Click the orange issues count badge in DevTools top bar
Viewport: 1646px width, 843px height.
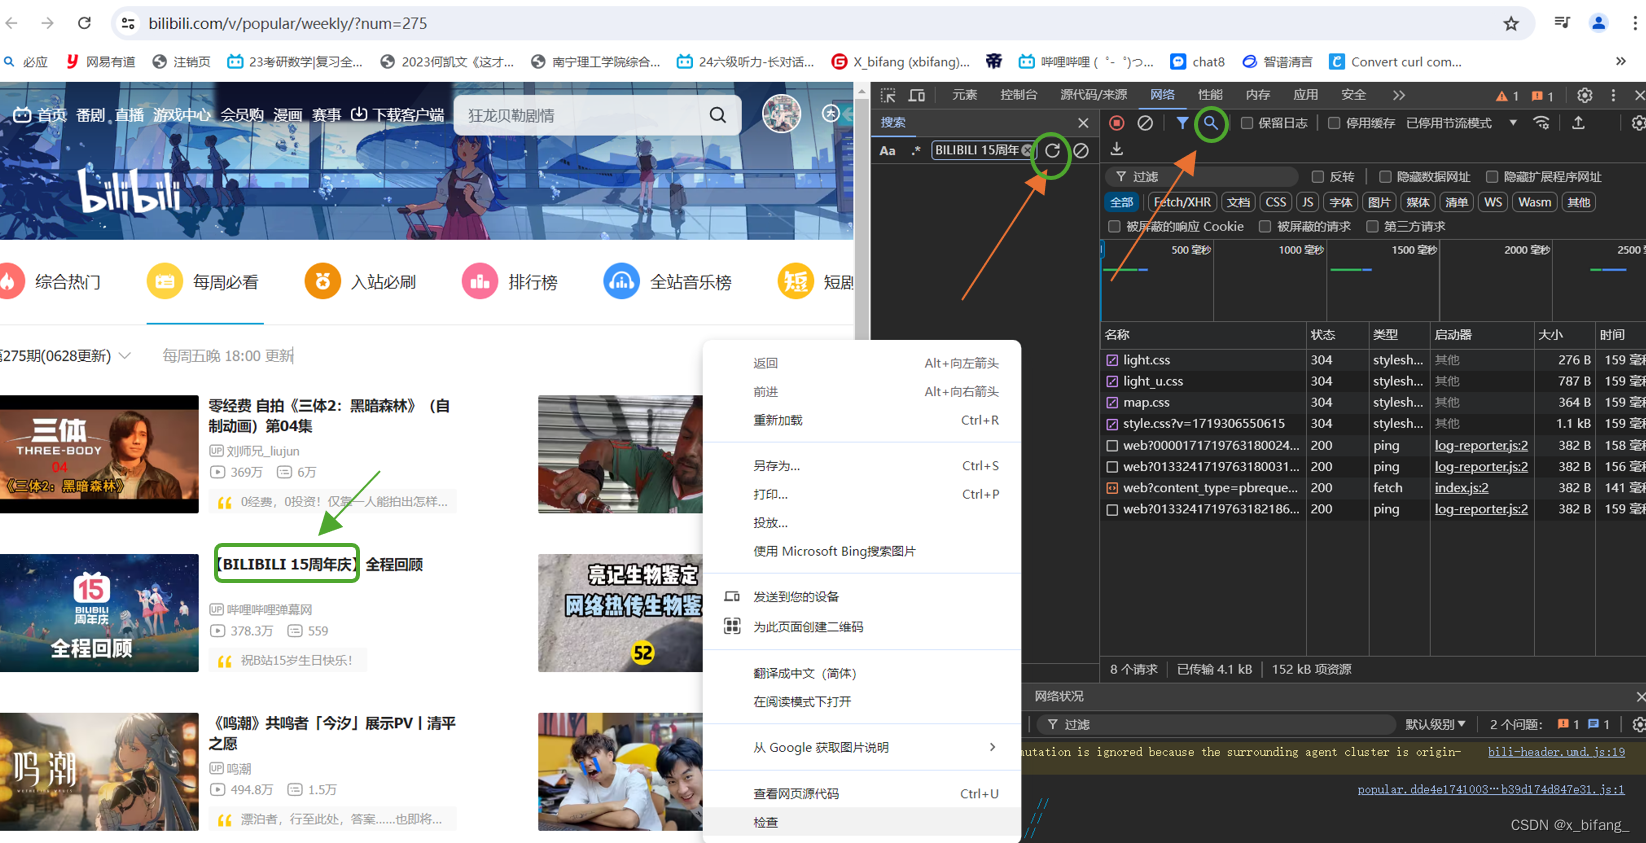tap(1542, 96)
